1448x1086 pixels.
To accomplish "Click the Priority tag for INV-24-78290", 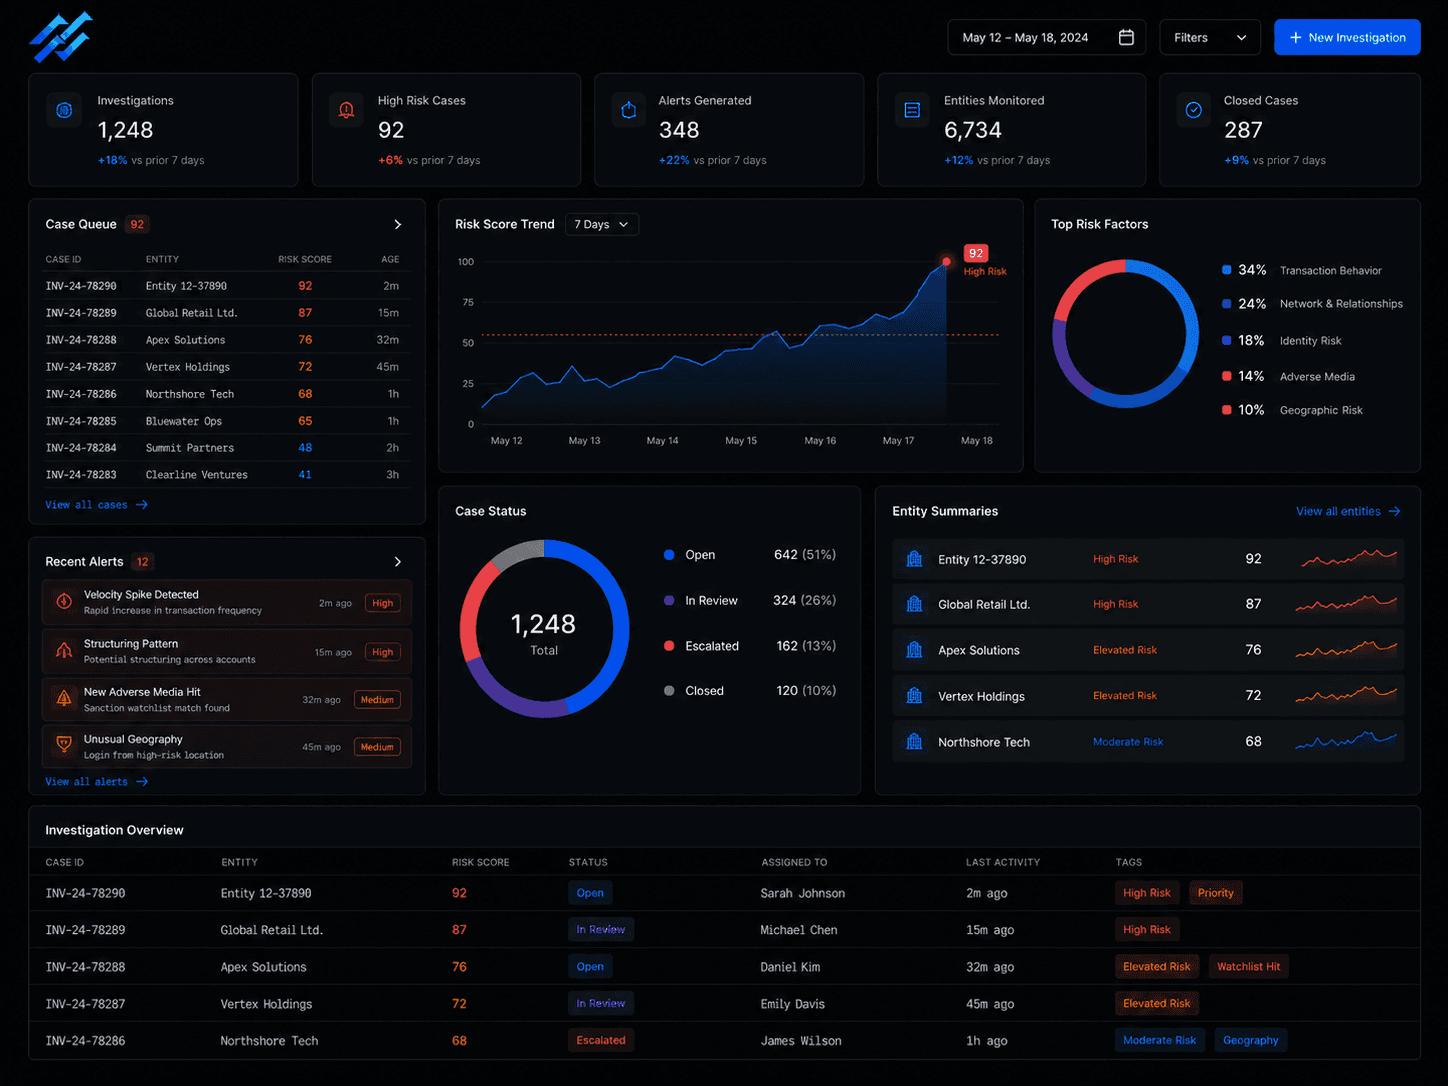I will pyautogui.click(x=1216, y=893).
